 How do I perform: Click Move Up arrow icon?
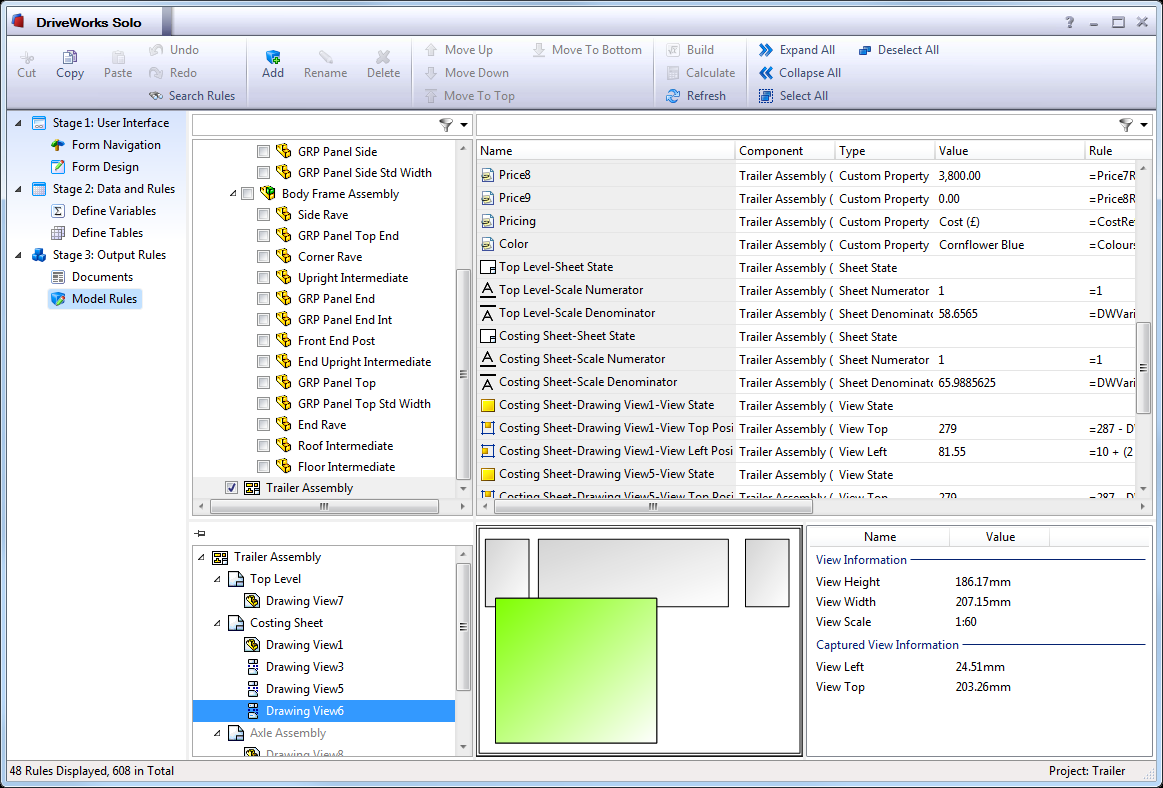pos(431,50)
